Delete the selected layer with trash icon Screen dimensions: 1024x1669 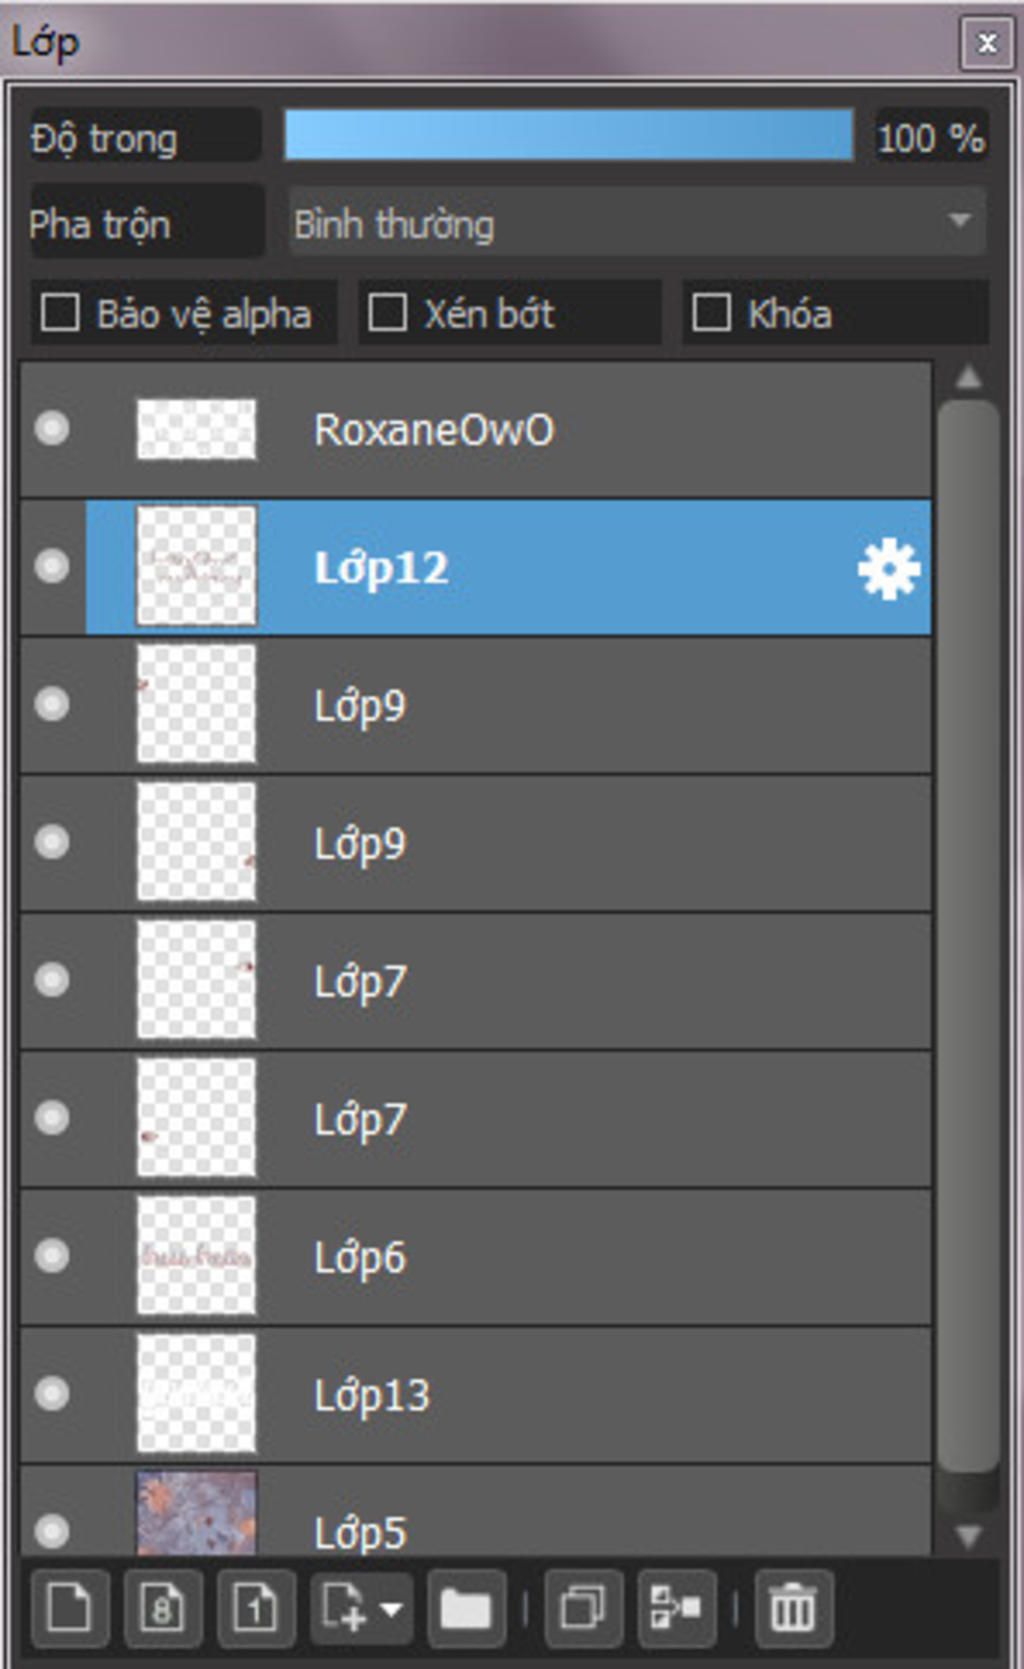pyautogui.click(x=794, y=1609)
